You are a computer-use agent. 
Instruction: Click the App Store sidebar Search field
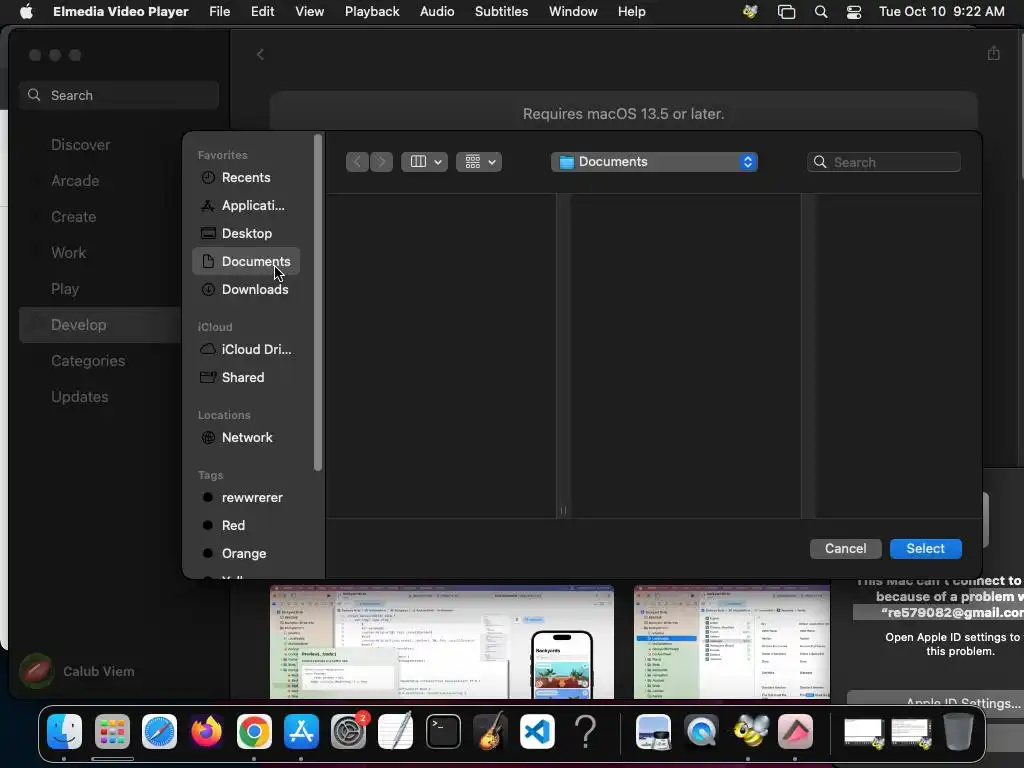tap(119, 95)
